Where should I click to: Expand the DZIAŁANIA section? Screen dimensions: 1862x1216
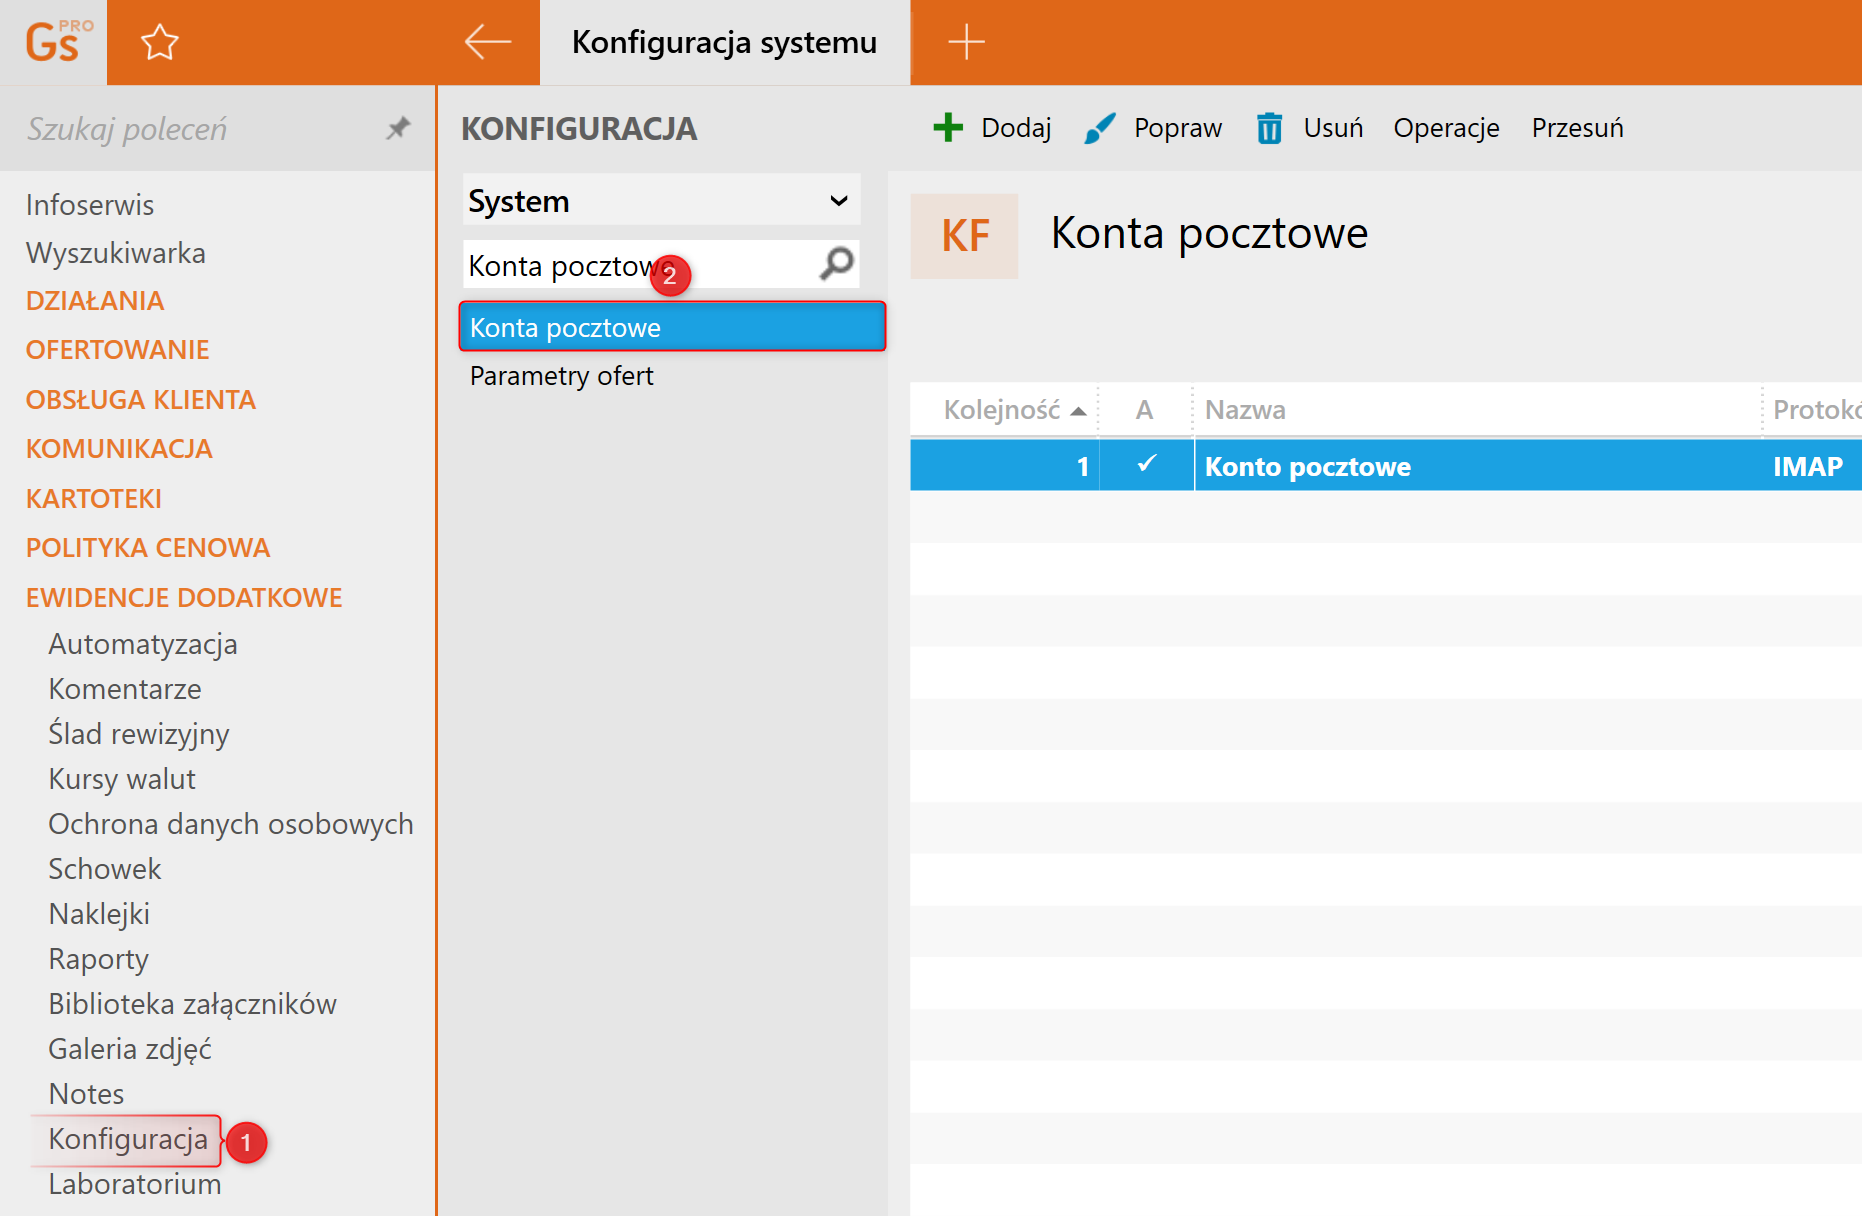[95, 301]
